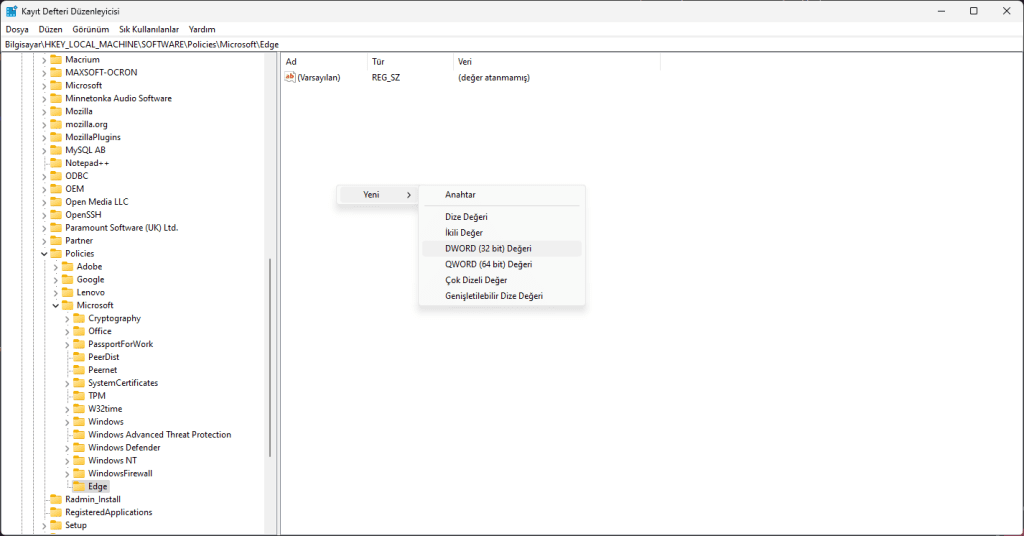This screenshot has height=536, width=1024.
Task: Create a QWORD (64 bit) Değeri
Action: click(502, 264)
